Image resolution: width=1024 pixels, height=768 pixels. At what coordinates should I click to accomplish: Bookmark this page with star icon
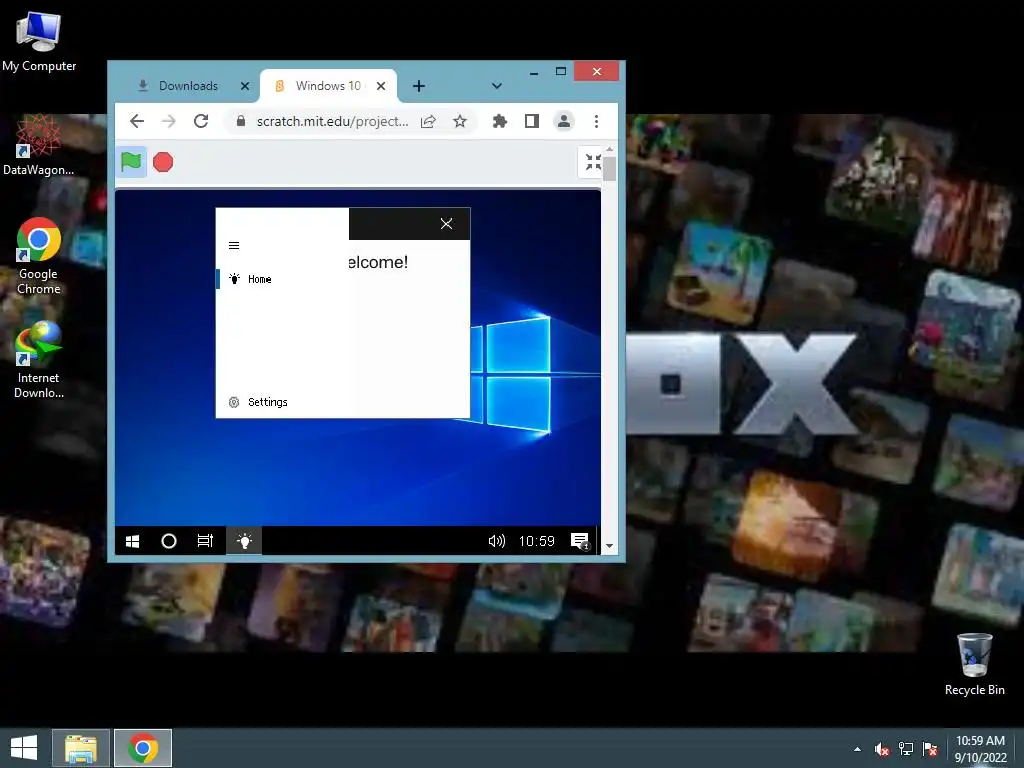tap(460, 121)
